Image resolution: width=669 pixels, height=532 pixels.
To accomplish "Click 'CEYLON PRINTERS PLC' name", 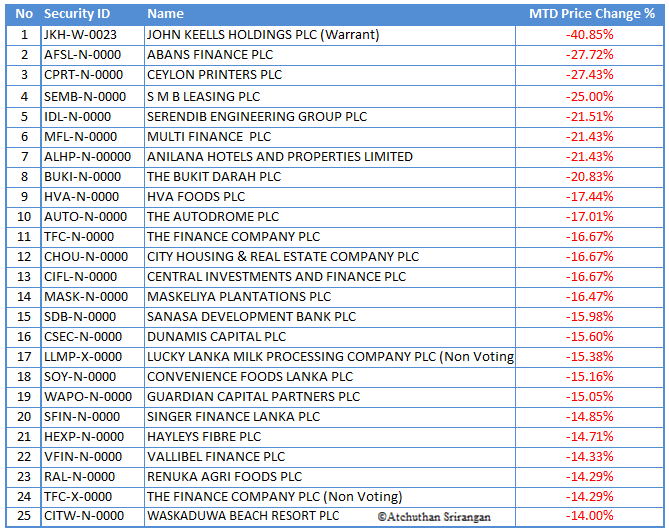I will [214, 75].
